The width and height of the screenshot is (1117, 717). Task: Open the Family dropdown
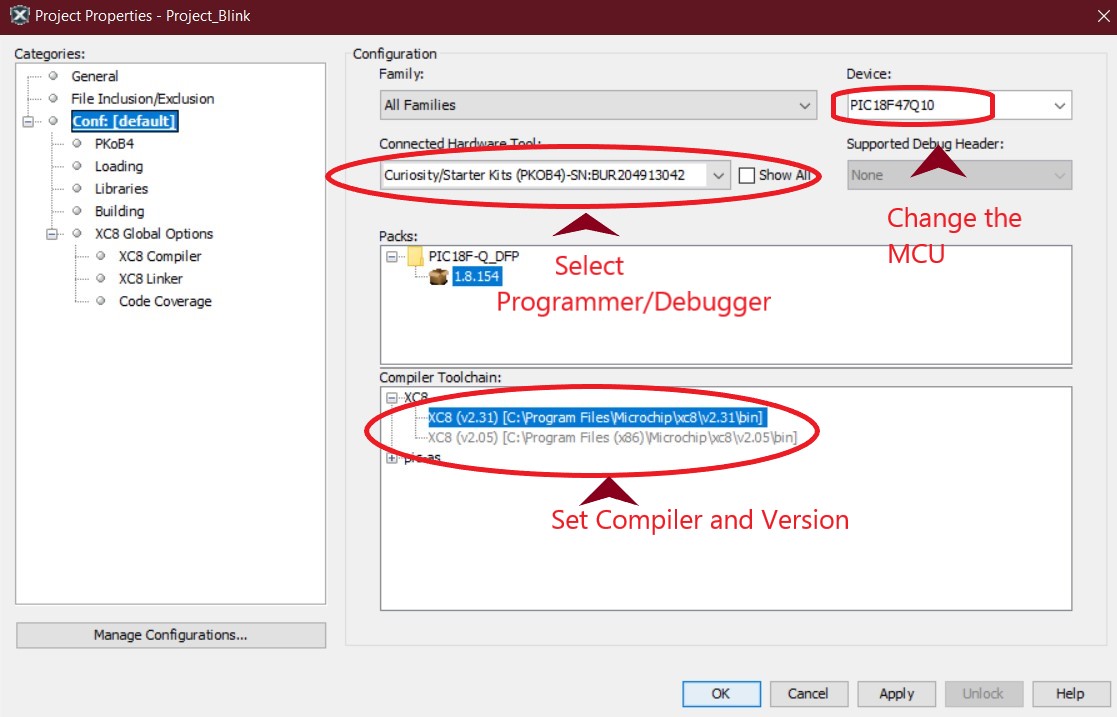point(806,105)
